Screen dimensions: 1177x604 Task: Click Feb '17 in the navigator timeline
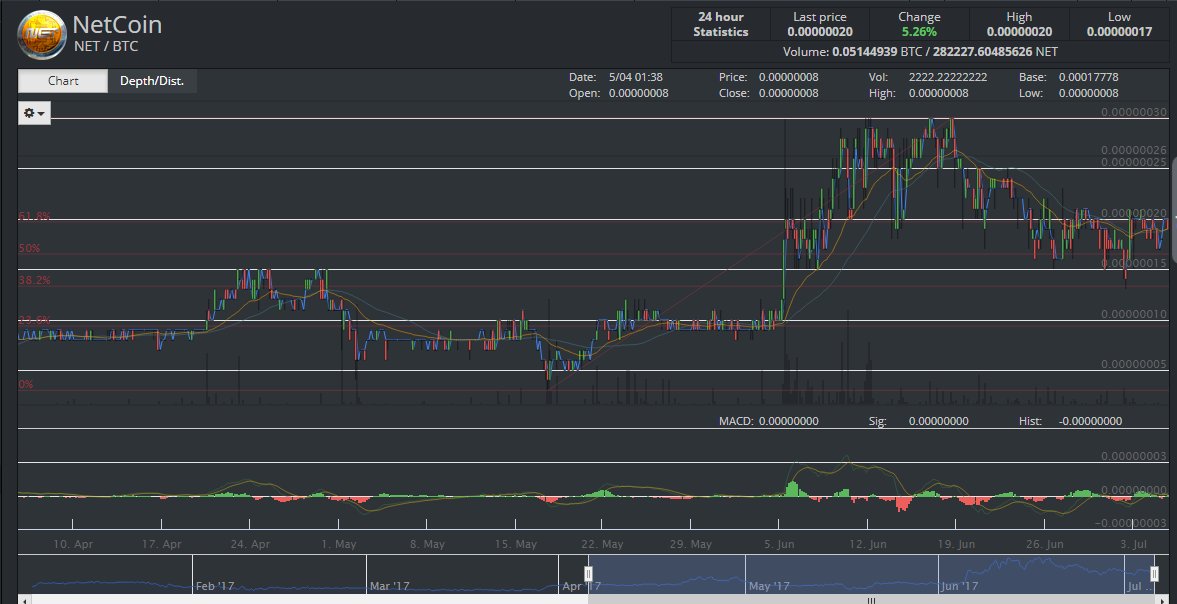pyautogui.click(x=214, y=586)
